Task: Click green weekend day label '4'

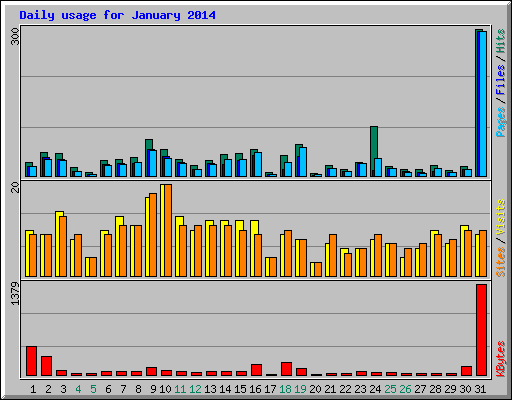Action: coord(78,389)
